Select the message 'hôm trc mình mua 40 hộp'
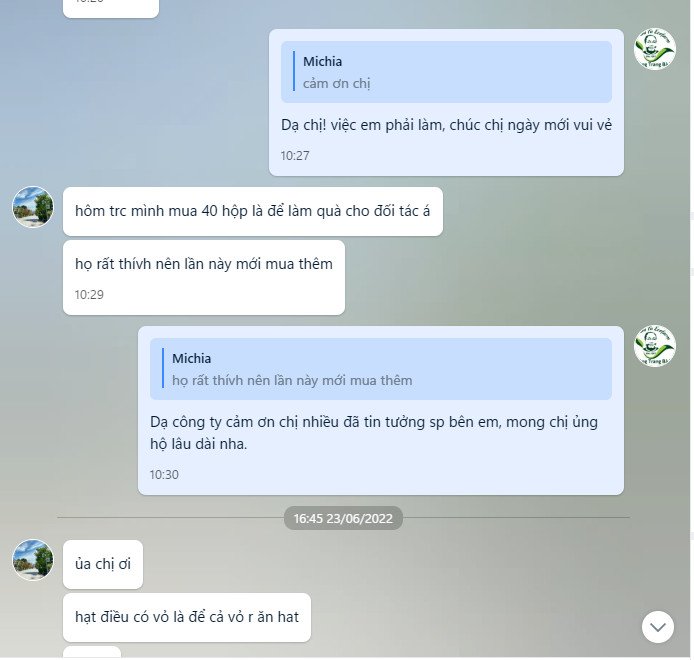This screenshot has width=694, height=660. click(253, 211)
